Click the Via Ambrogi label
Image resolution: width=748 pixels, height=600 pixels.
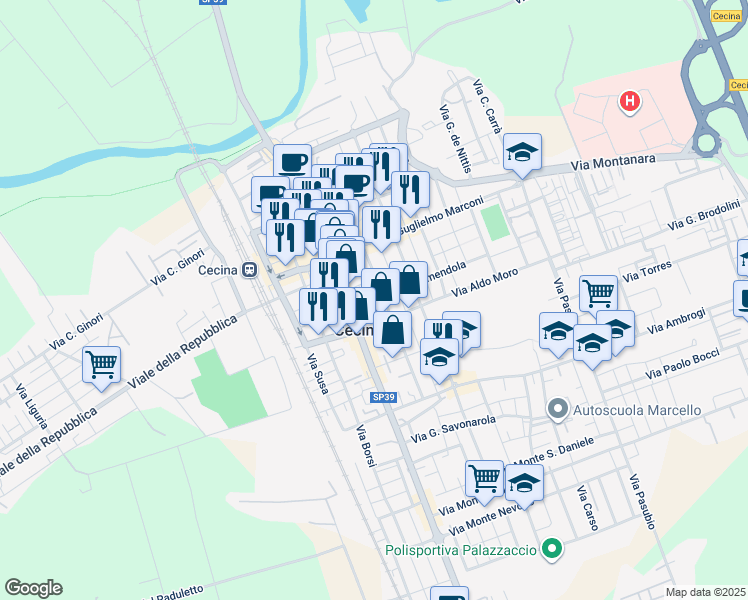(x=676, y=321)
